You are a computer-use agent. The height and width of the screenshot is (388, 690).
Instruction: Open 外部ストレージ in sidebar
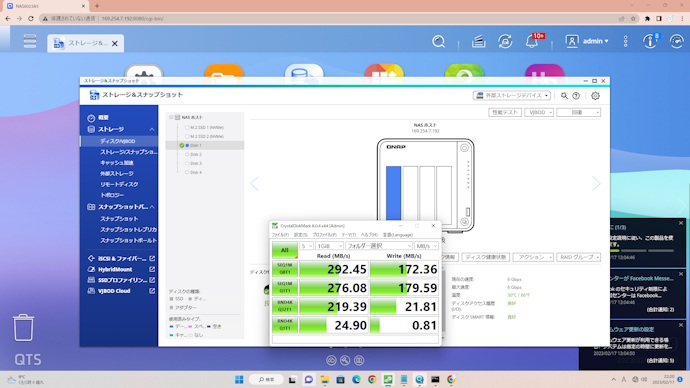point(117,174)
